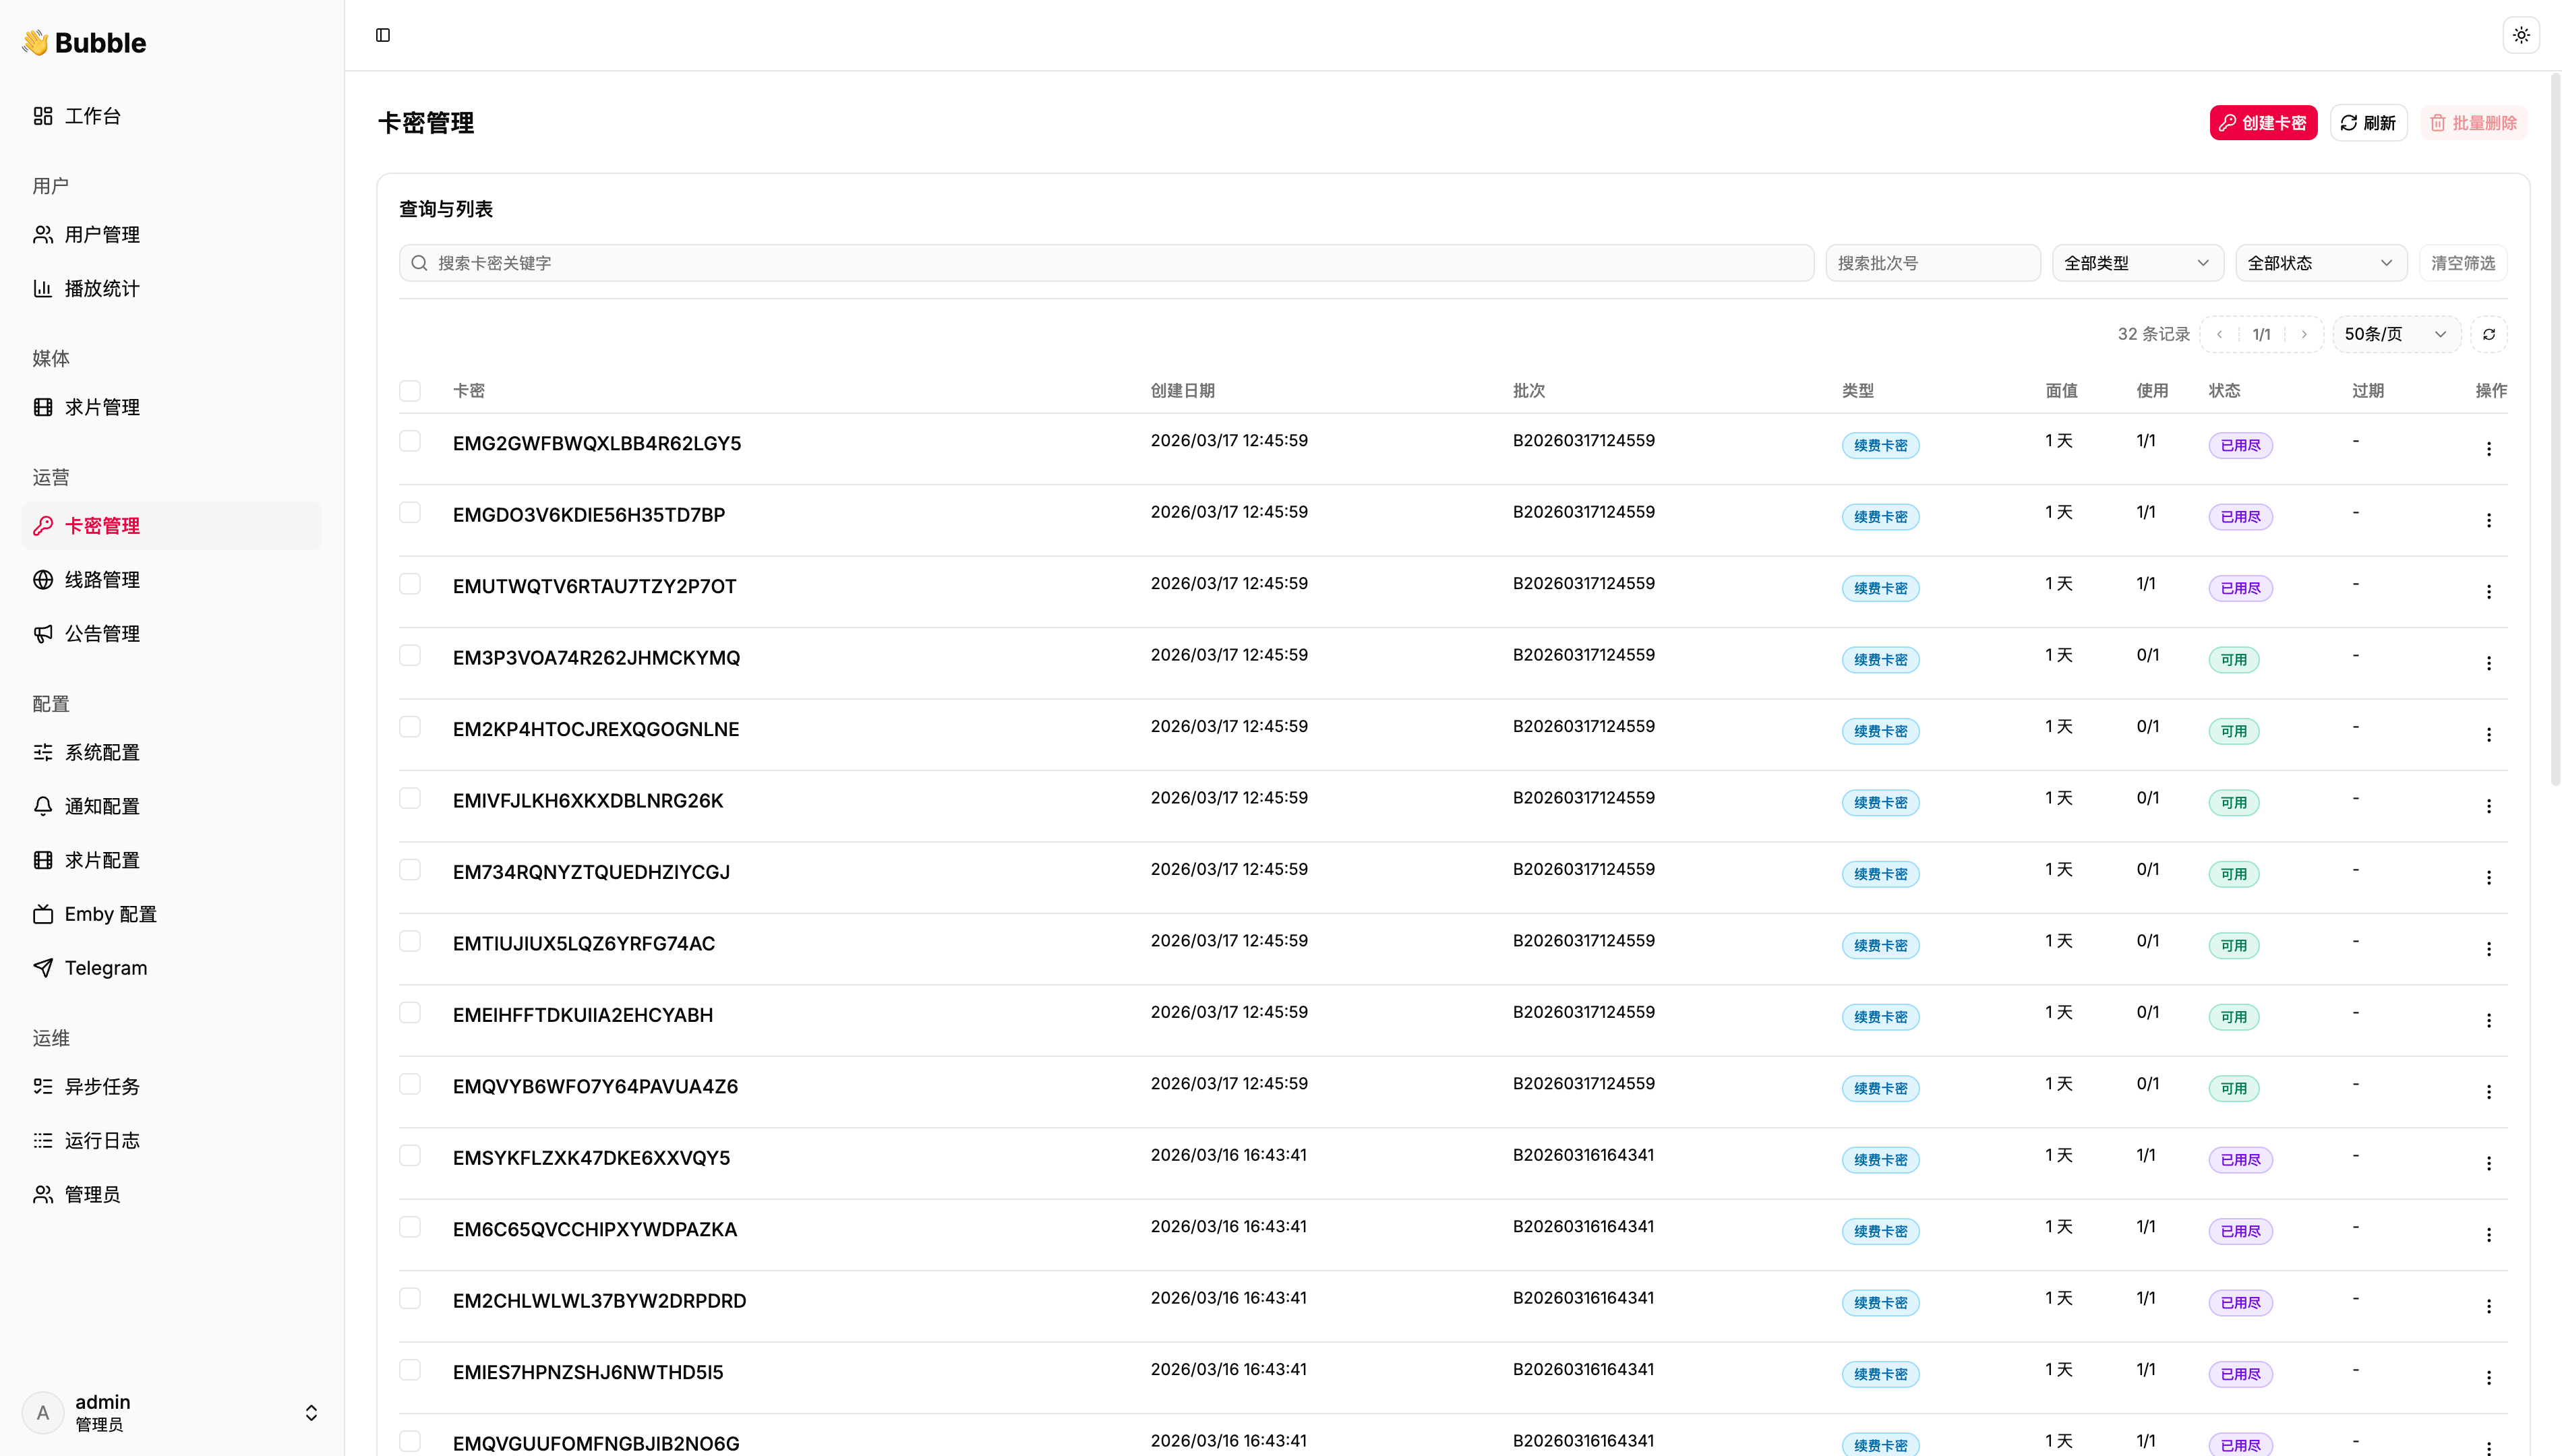The image size is (2562, 1456).
Task: Open 线路管理 sidebar item
Action: tap(102, 579)
